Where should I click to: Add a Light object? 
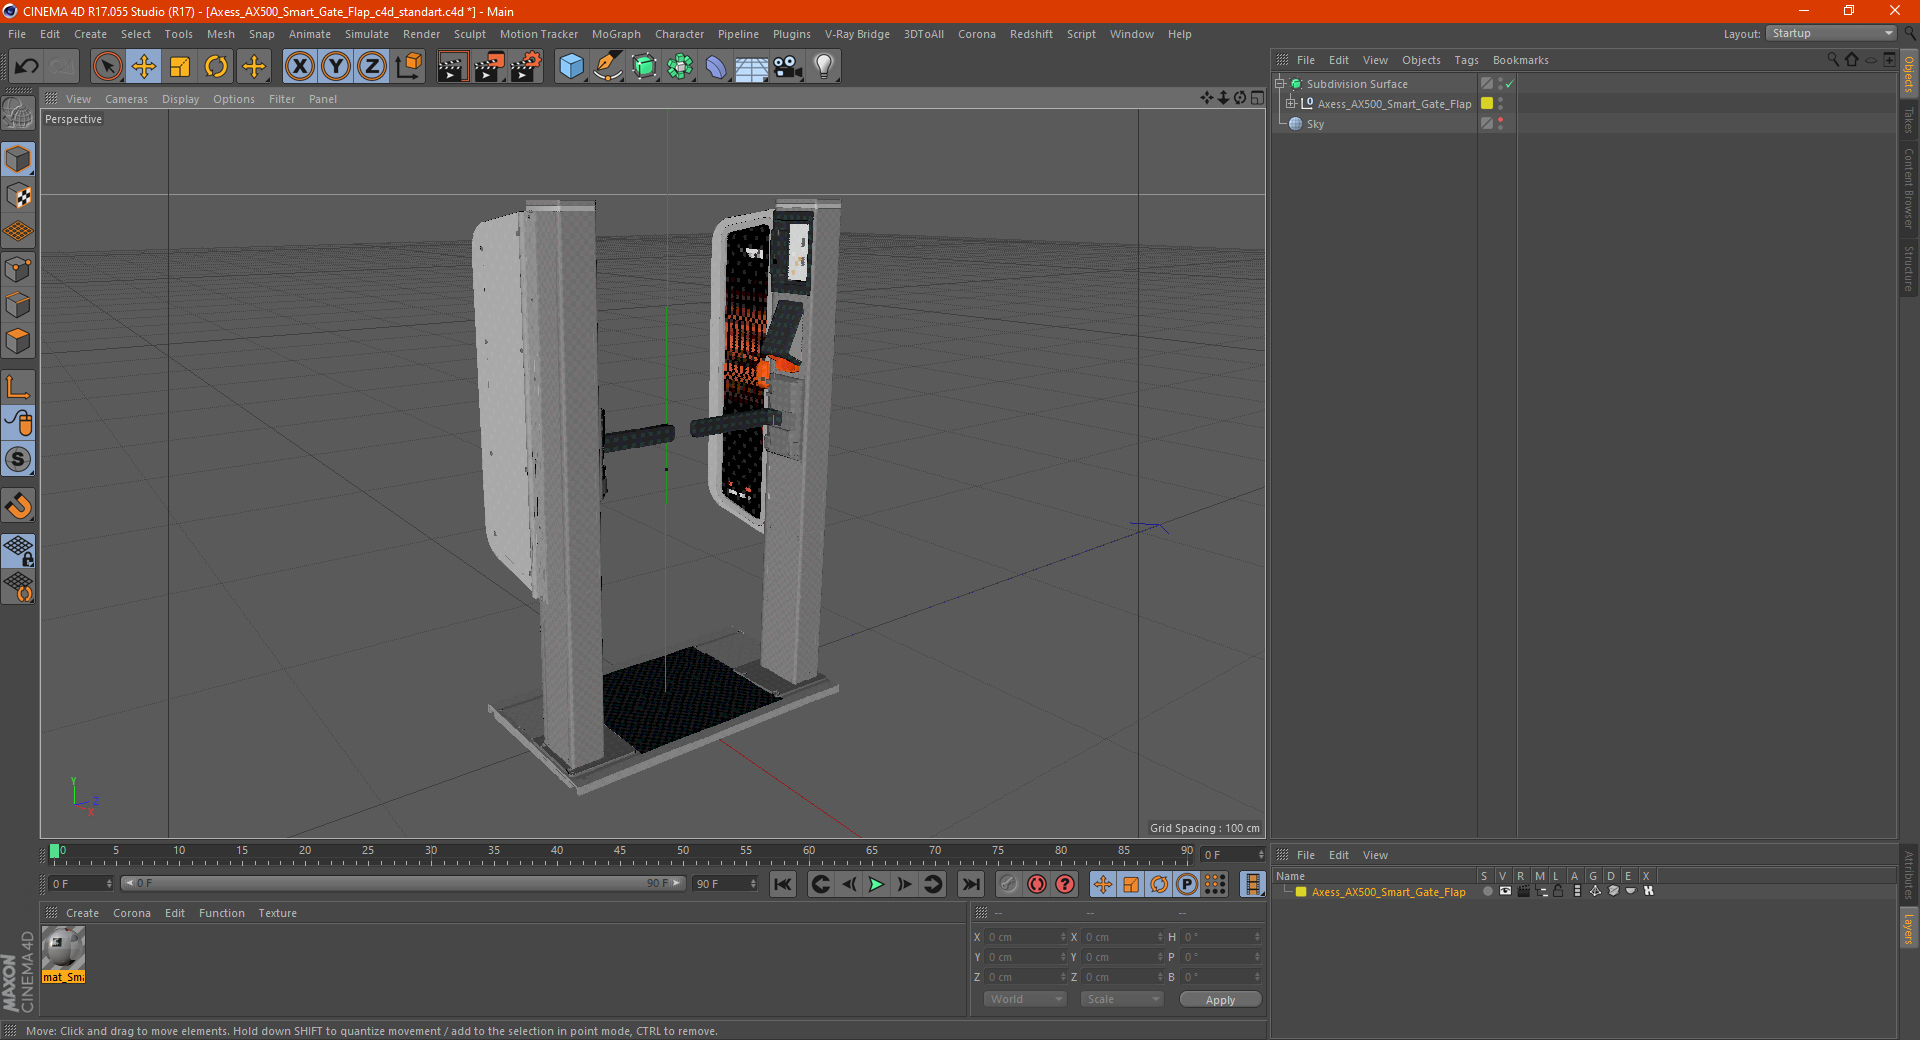[x=824, y=67]
